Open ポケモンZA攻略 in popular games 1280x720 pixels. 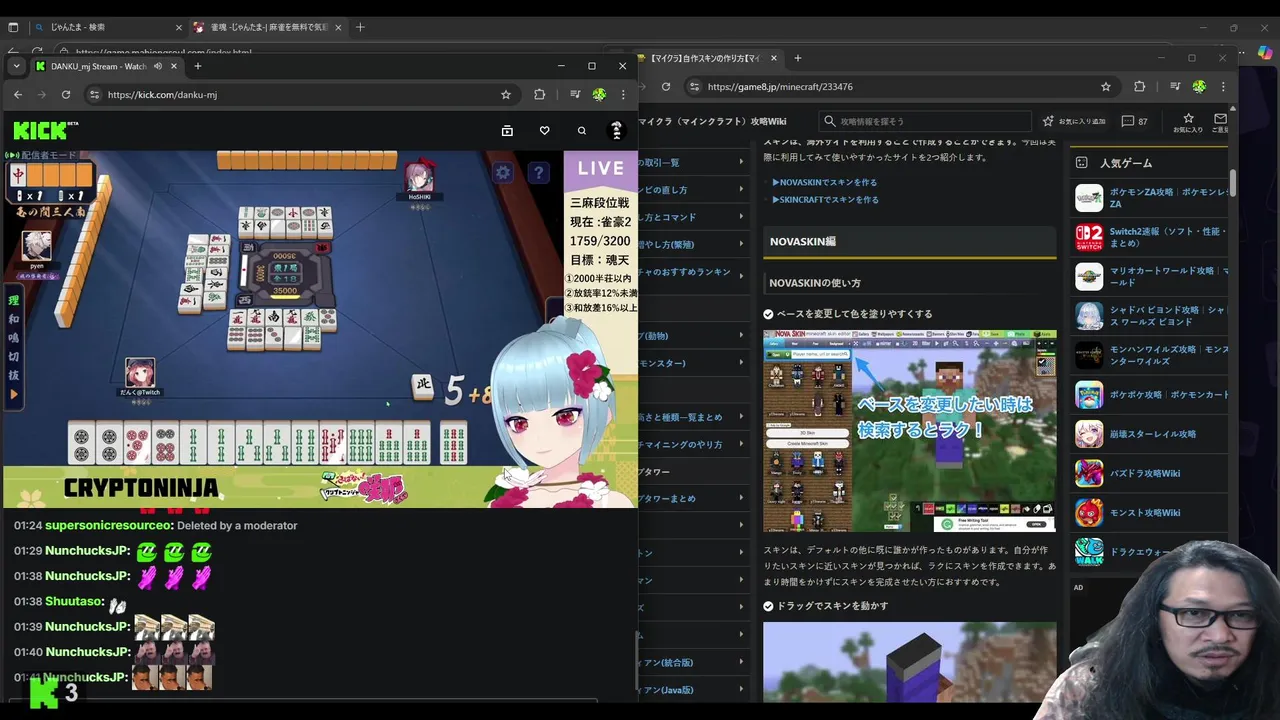pyautogui.click(x=1151, y=197)
